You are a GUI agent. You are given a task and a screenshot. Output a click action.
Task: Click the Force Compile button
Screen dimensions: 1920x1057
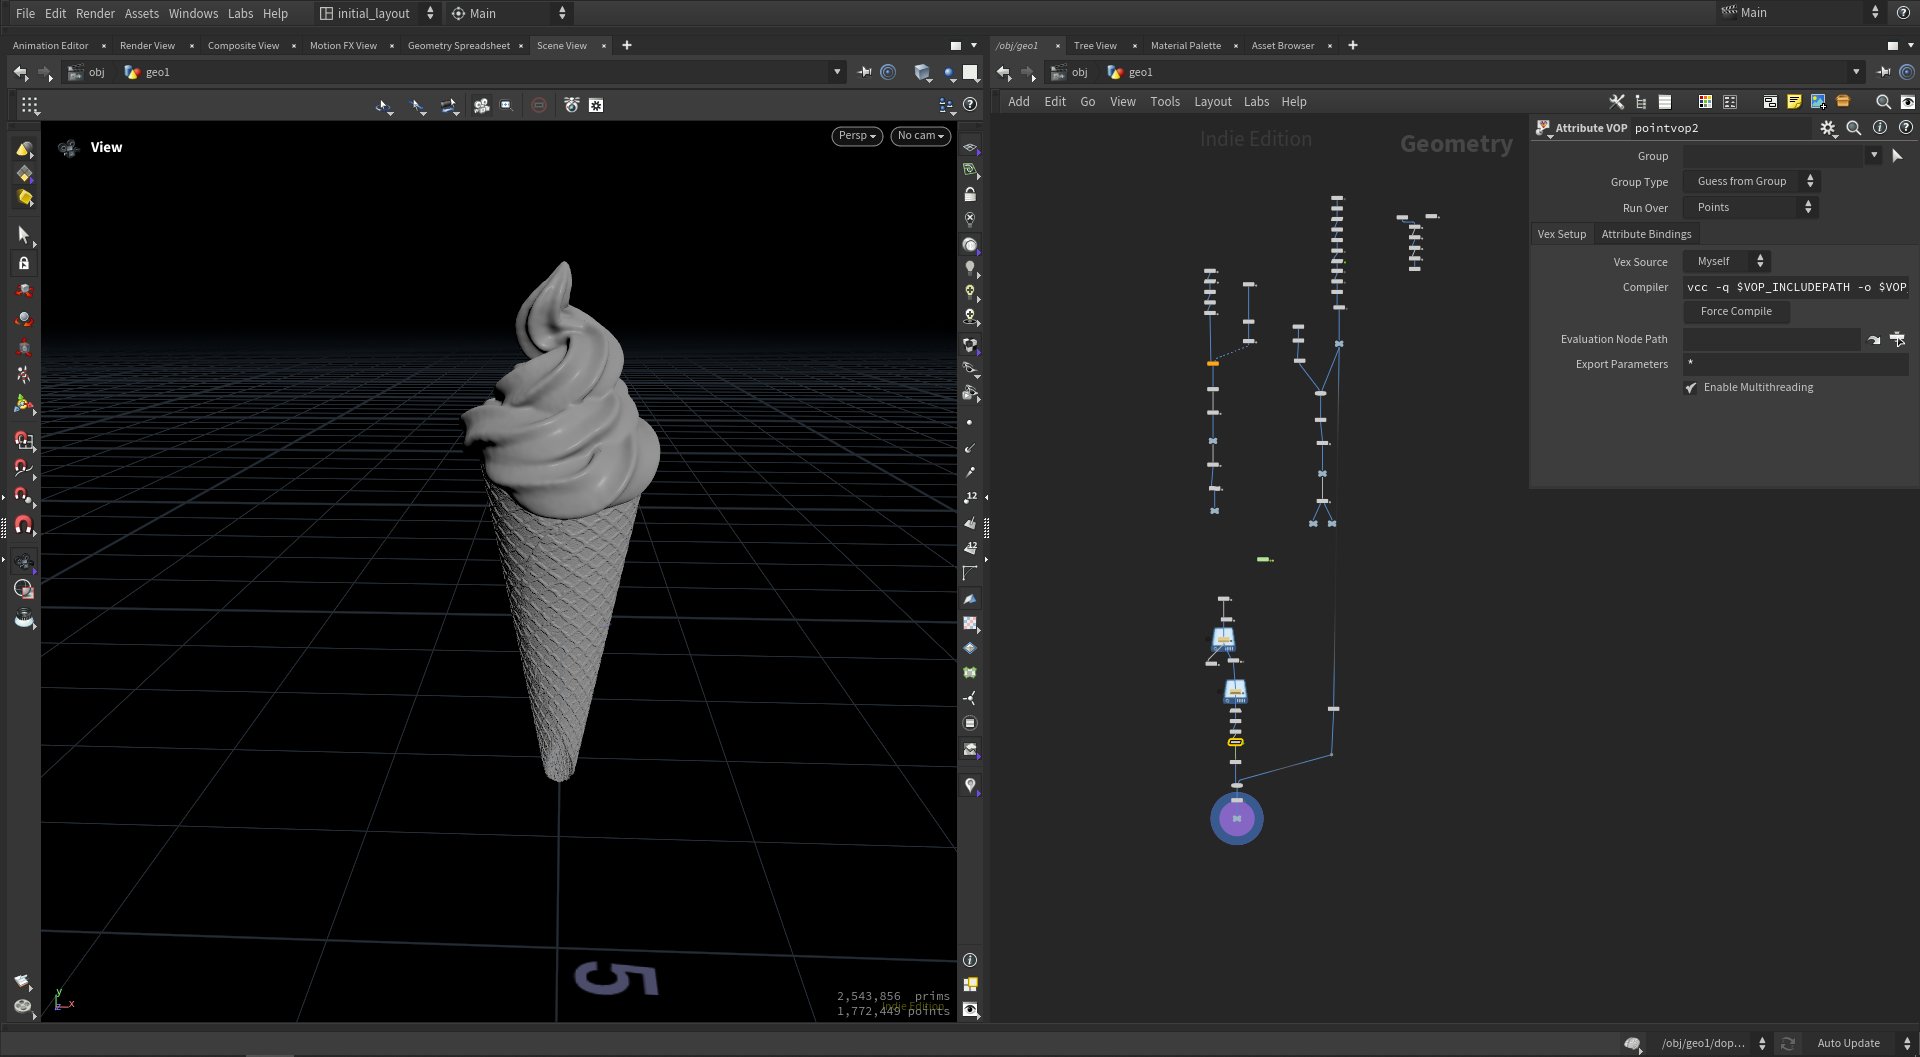[1736, 312]
